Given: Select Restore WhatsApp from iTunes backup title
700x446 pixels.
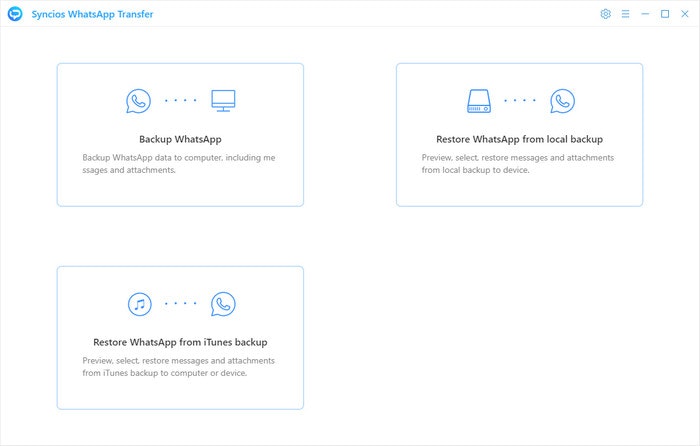Looking at the screenshot, I should (180, 342).
